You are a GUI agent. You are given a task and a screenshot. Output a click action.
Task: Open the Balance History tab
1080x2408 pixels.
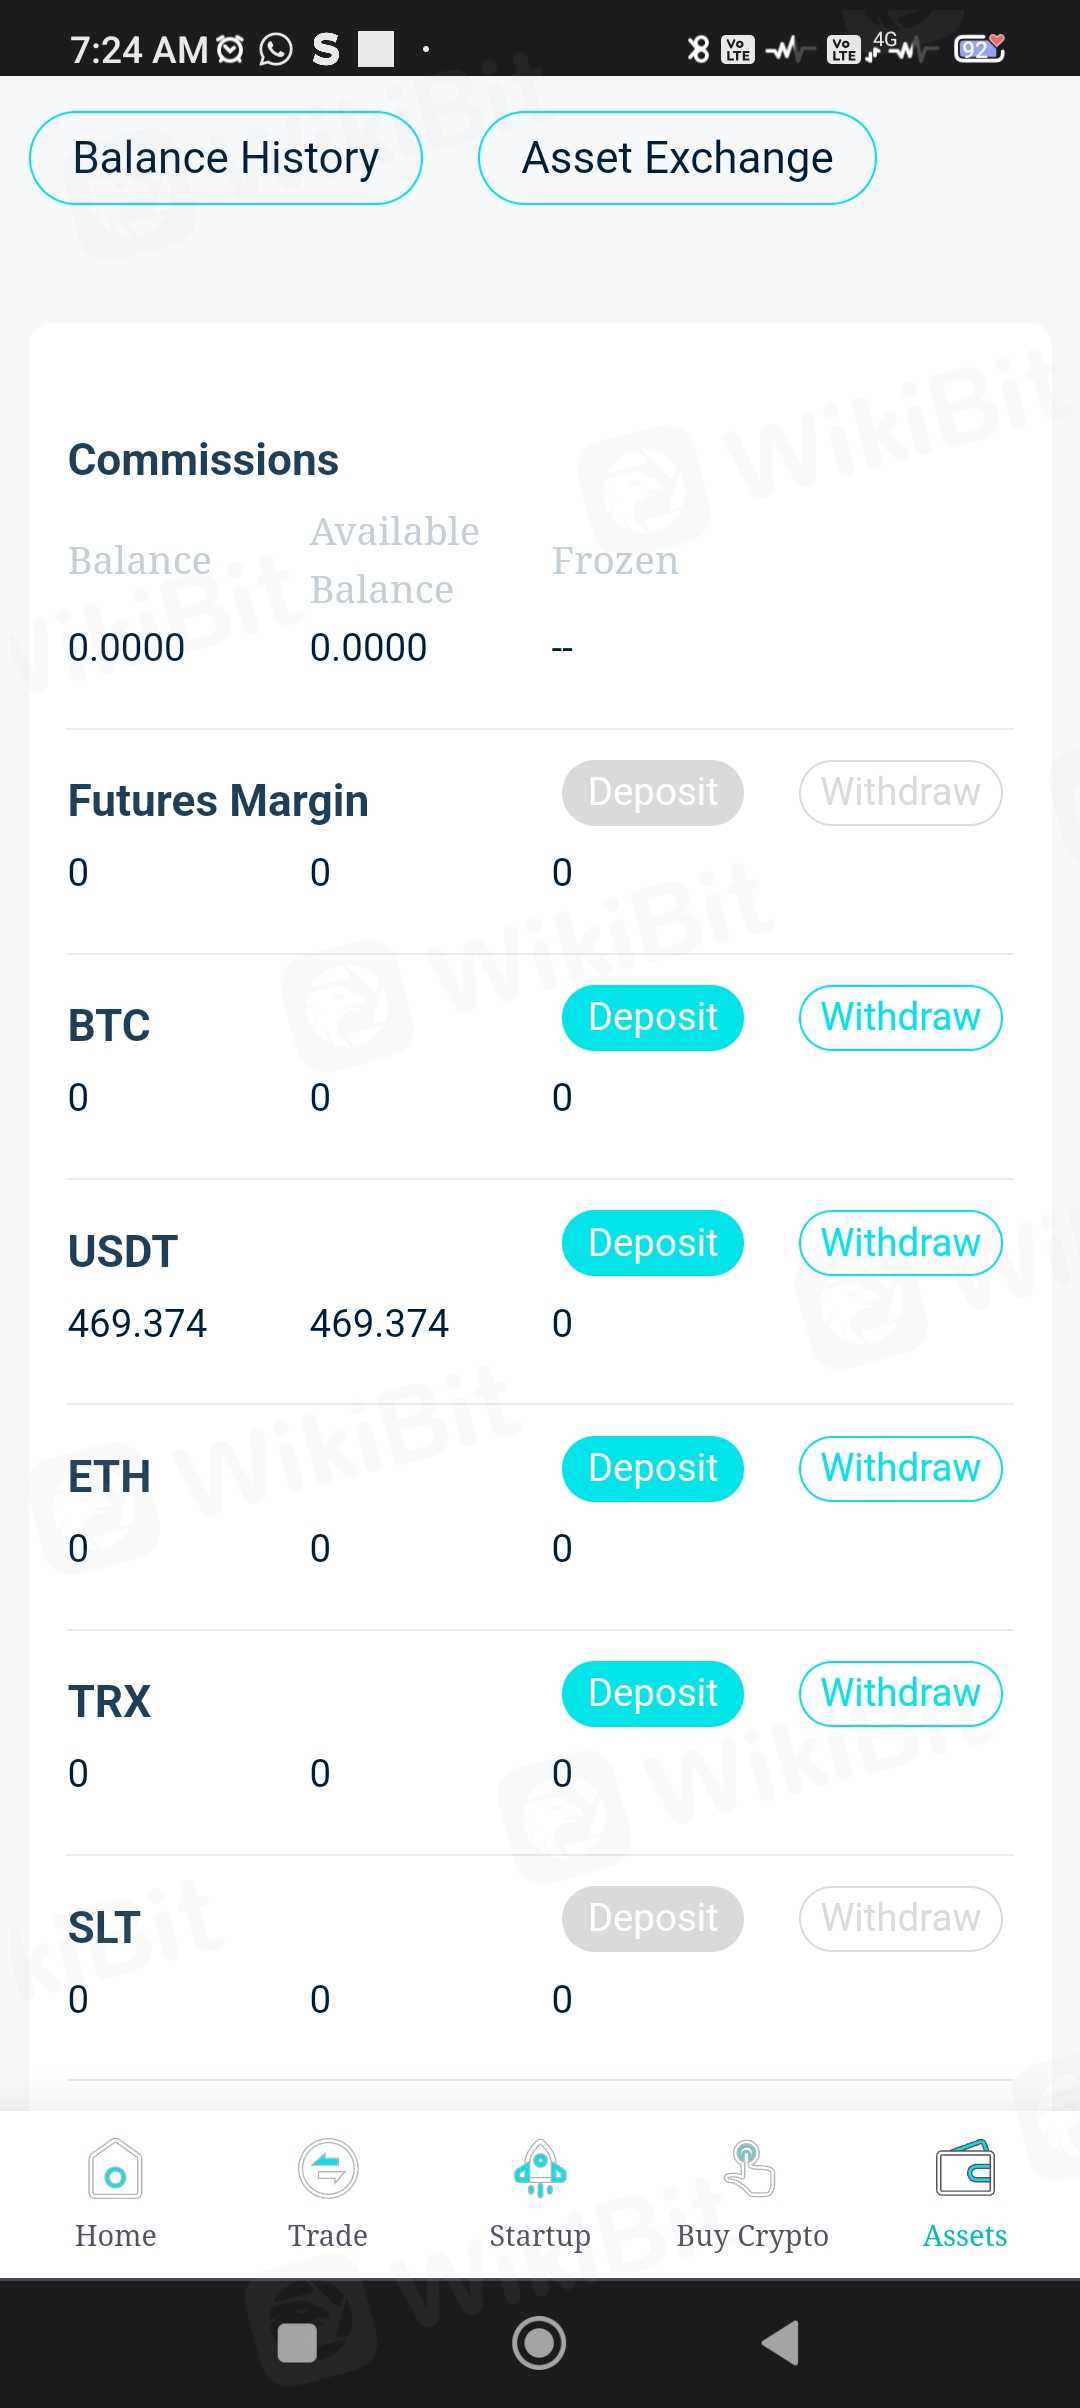226,158
